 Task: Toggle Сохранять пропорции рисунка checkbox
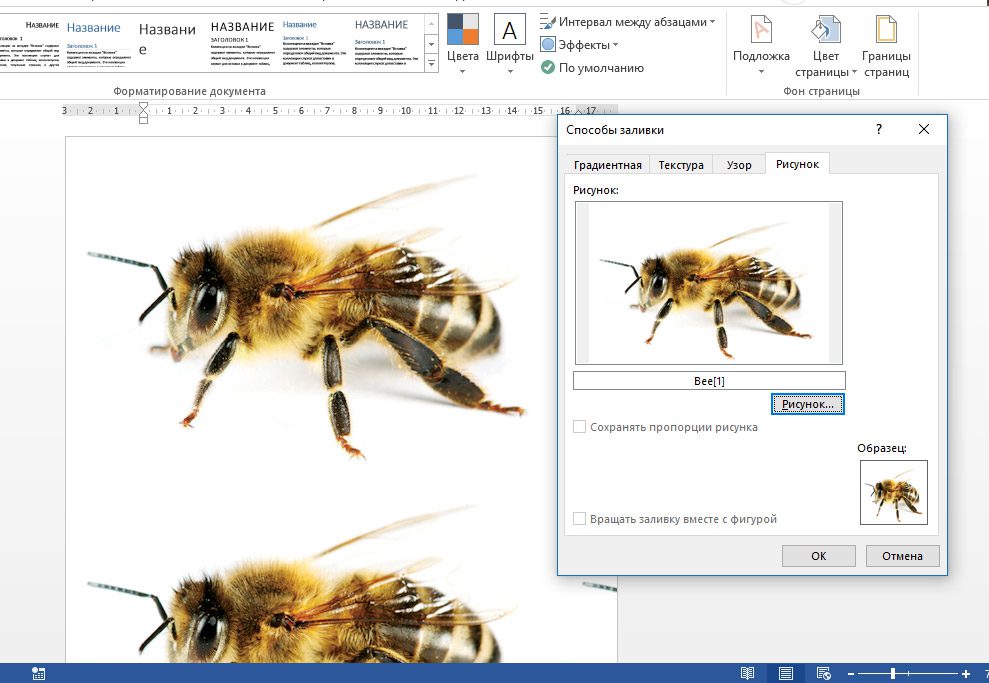[579, 427]
